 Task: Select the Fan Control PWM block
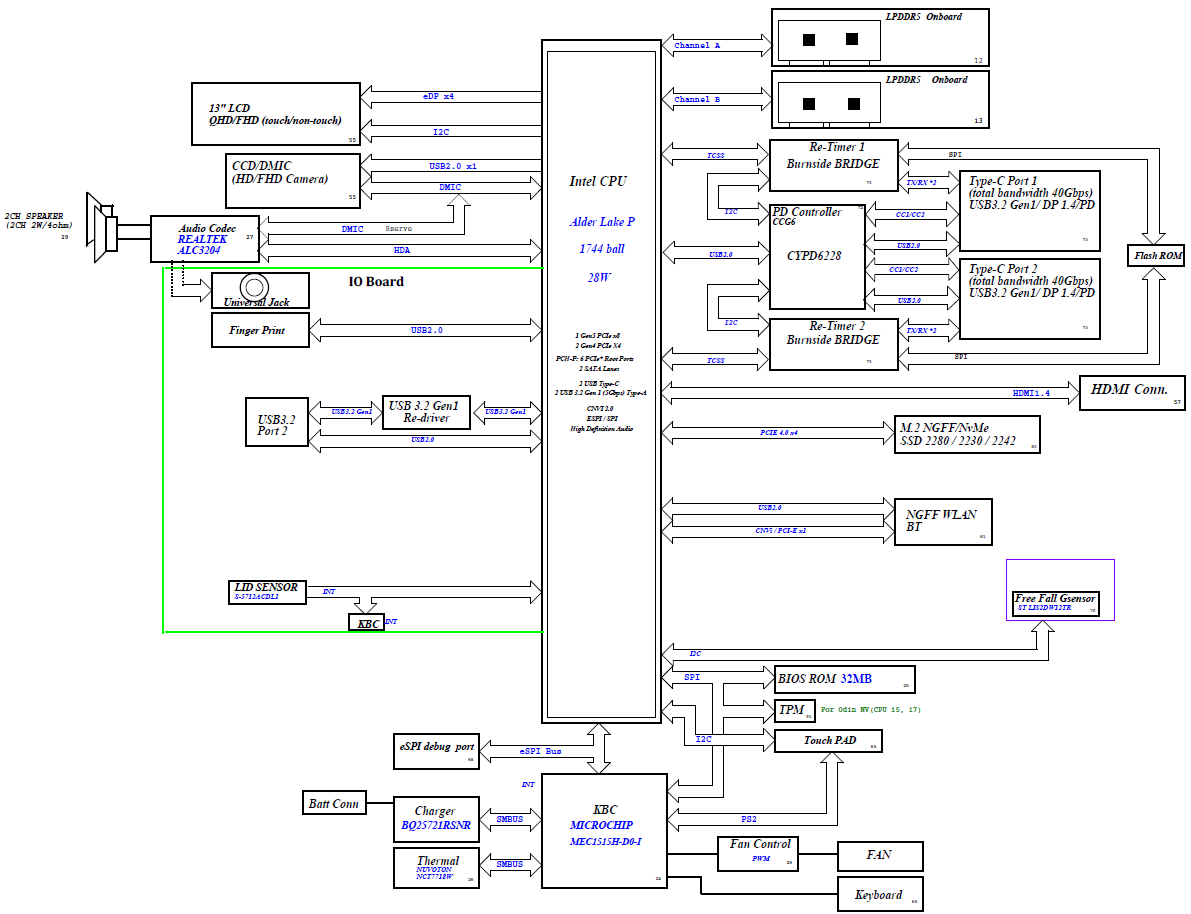click(759, 853)
